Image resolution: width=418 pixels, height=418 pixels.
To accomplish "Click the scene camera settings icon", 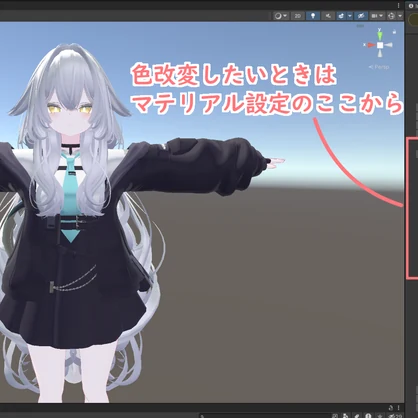I will [x=374, y=16].
